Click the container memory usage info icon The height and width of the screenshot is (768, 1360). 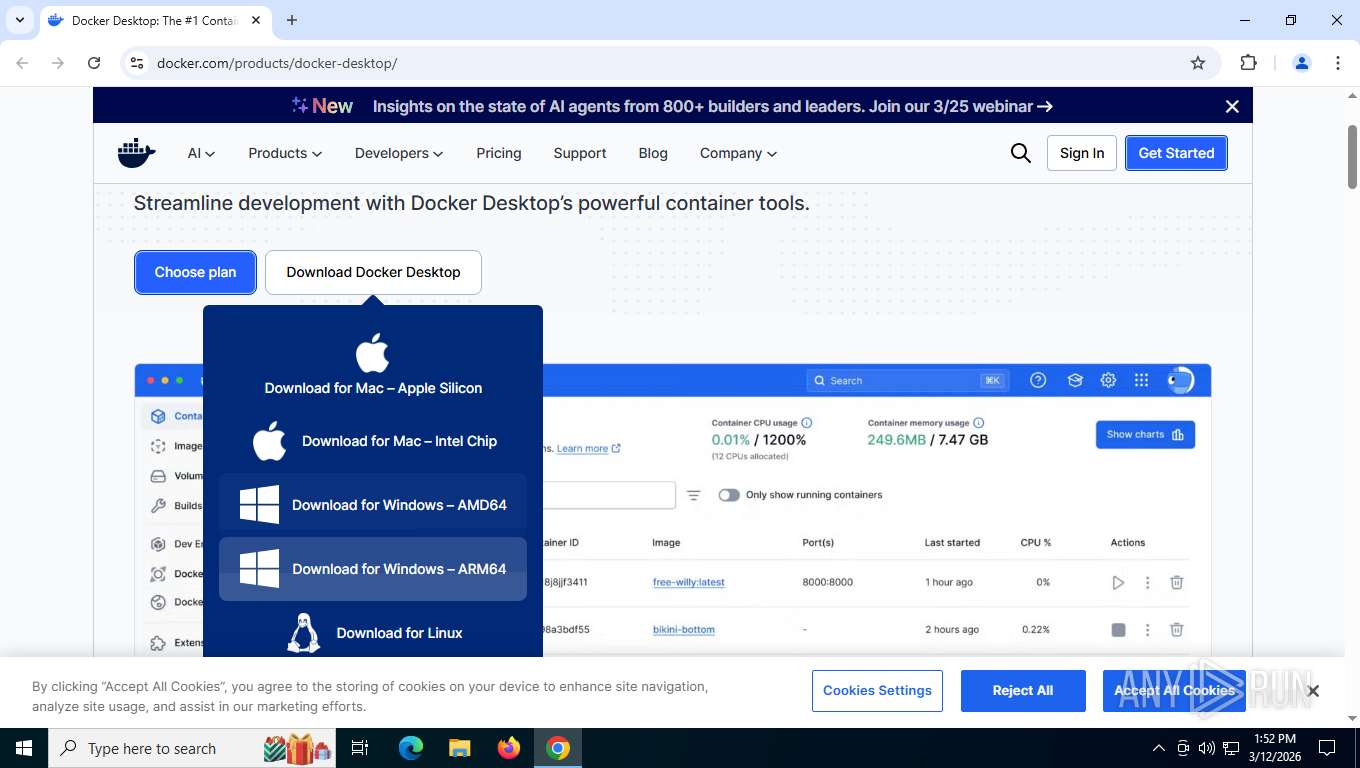point(978,423)
